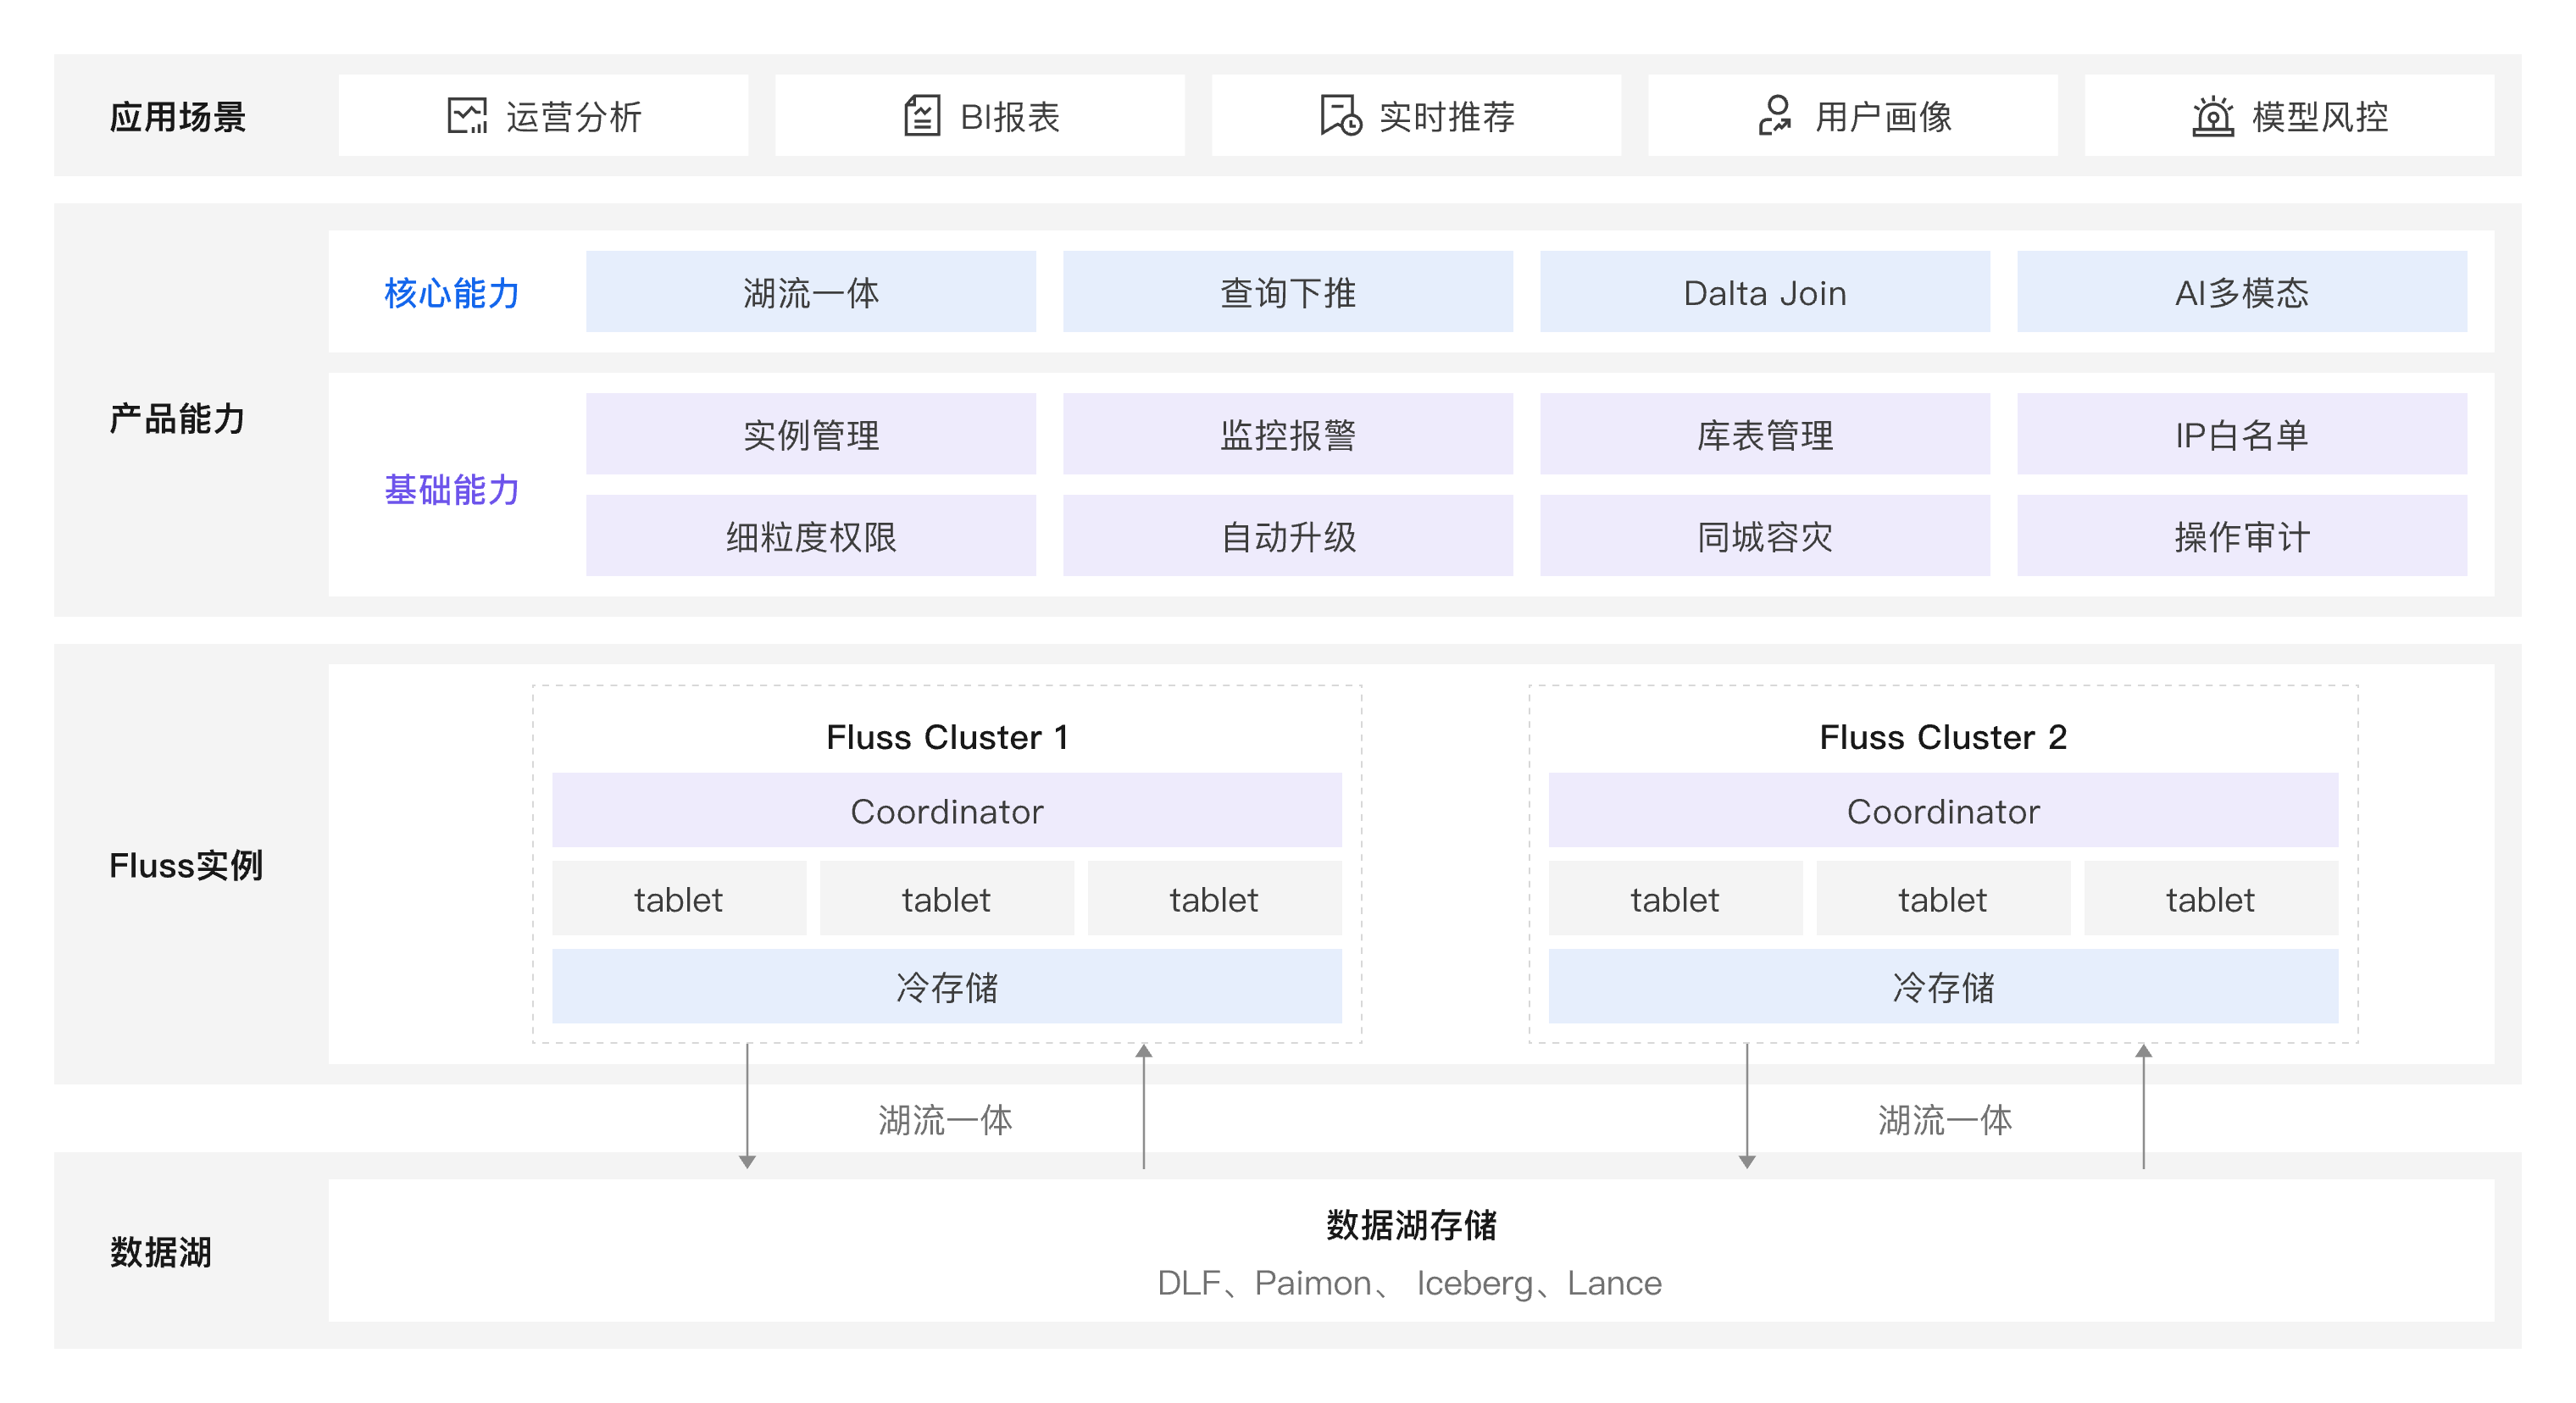
Task: Click the 查询下推 capability box
Action: 1287,292
